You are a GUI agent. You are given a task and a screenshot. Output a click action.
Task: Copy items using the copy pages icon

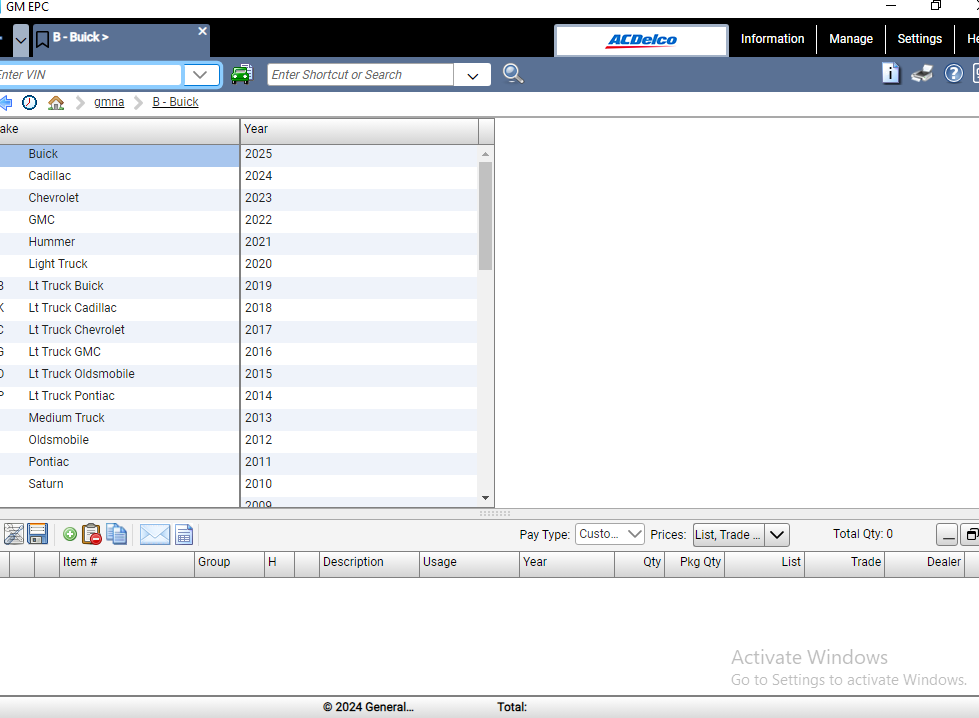point(117,534)
